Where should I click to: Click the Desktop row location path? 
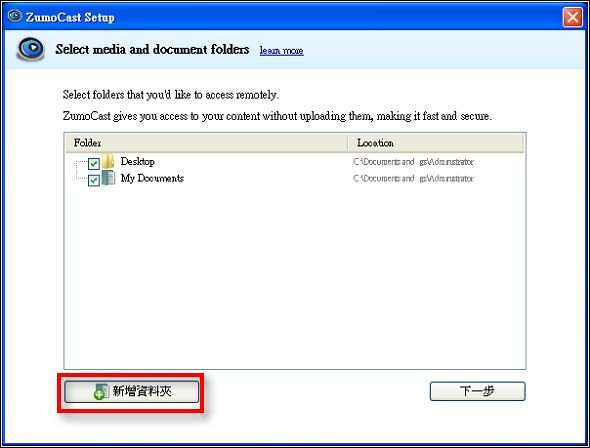413,162
